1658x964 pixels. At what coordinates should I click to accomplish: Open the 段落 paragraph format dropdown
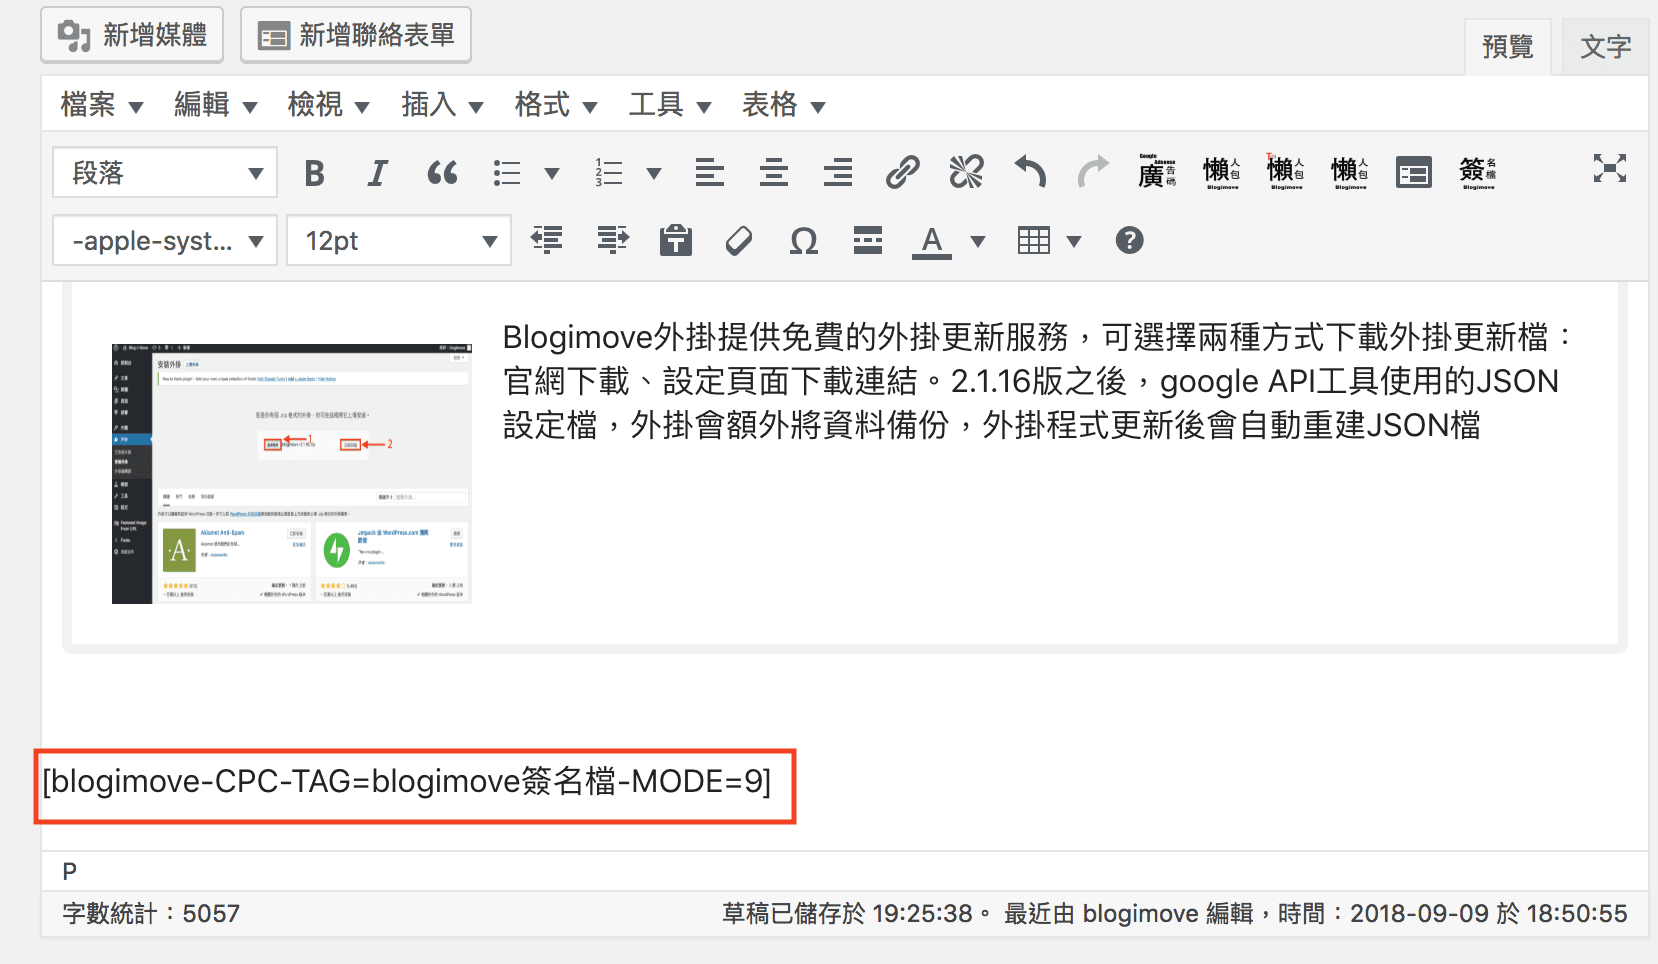[165, 173]
